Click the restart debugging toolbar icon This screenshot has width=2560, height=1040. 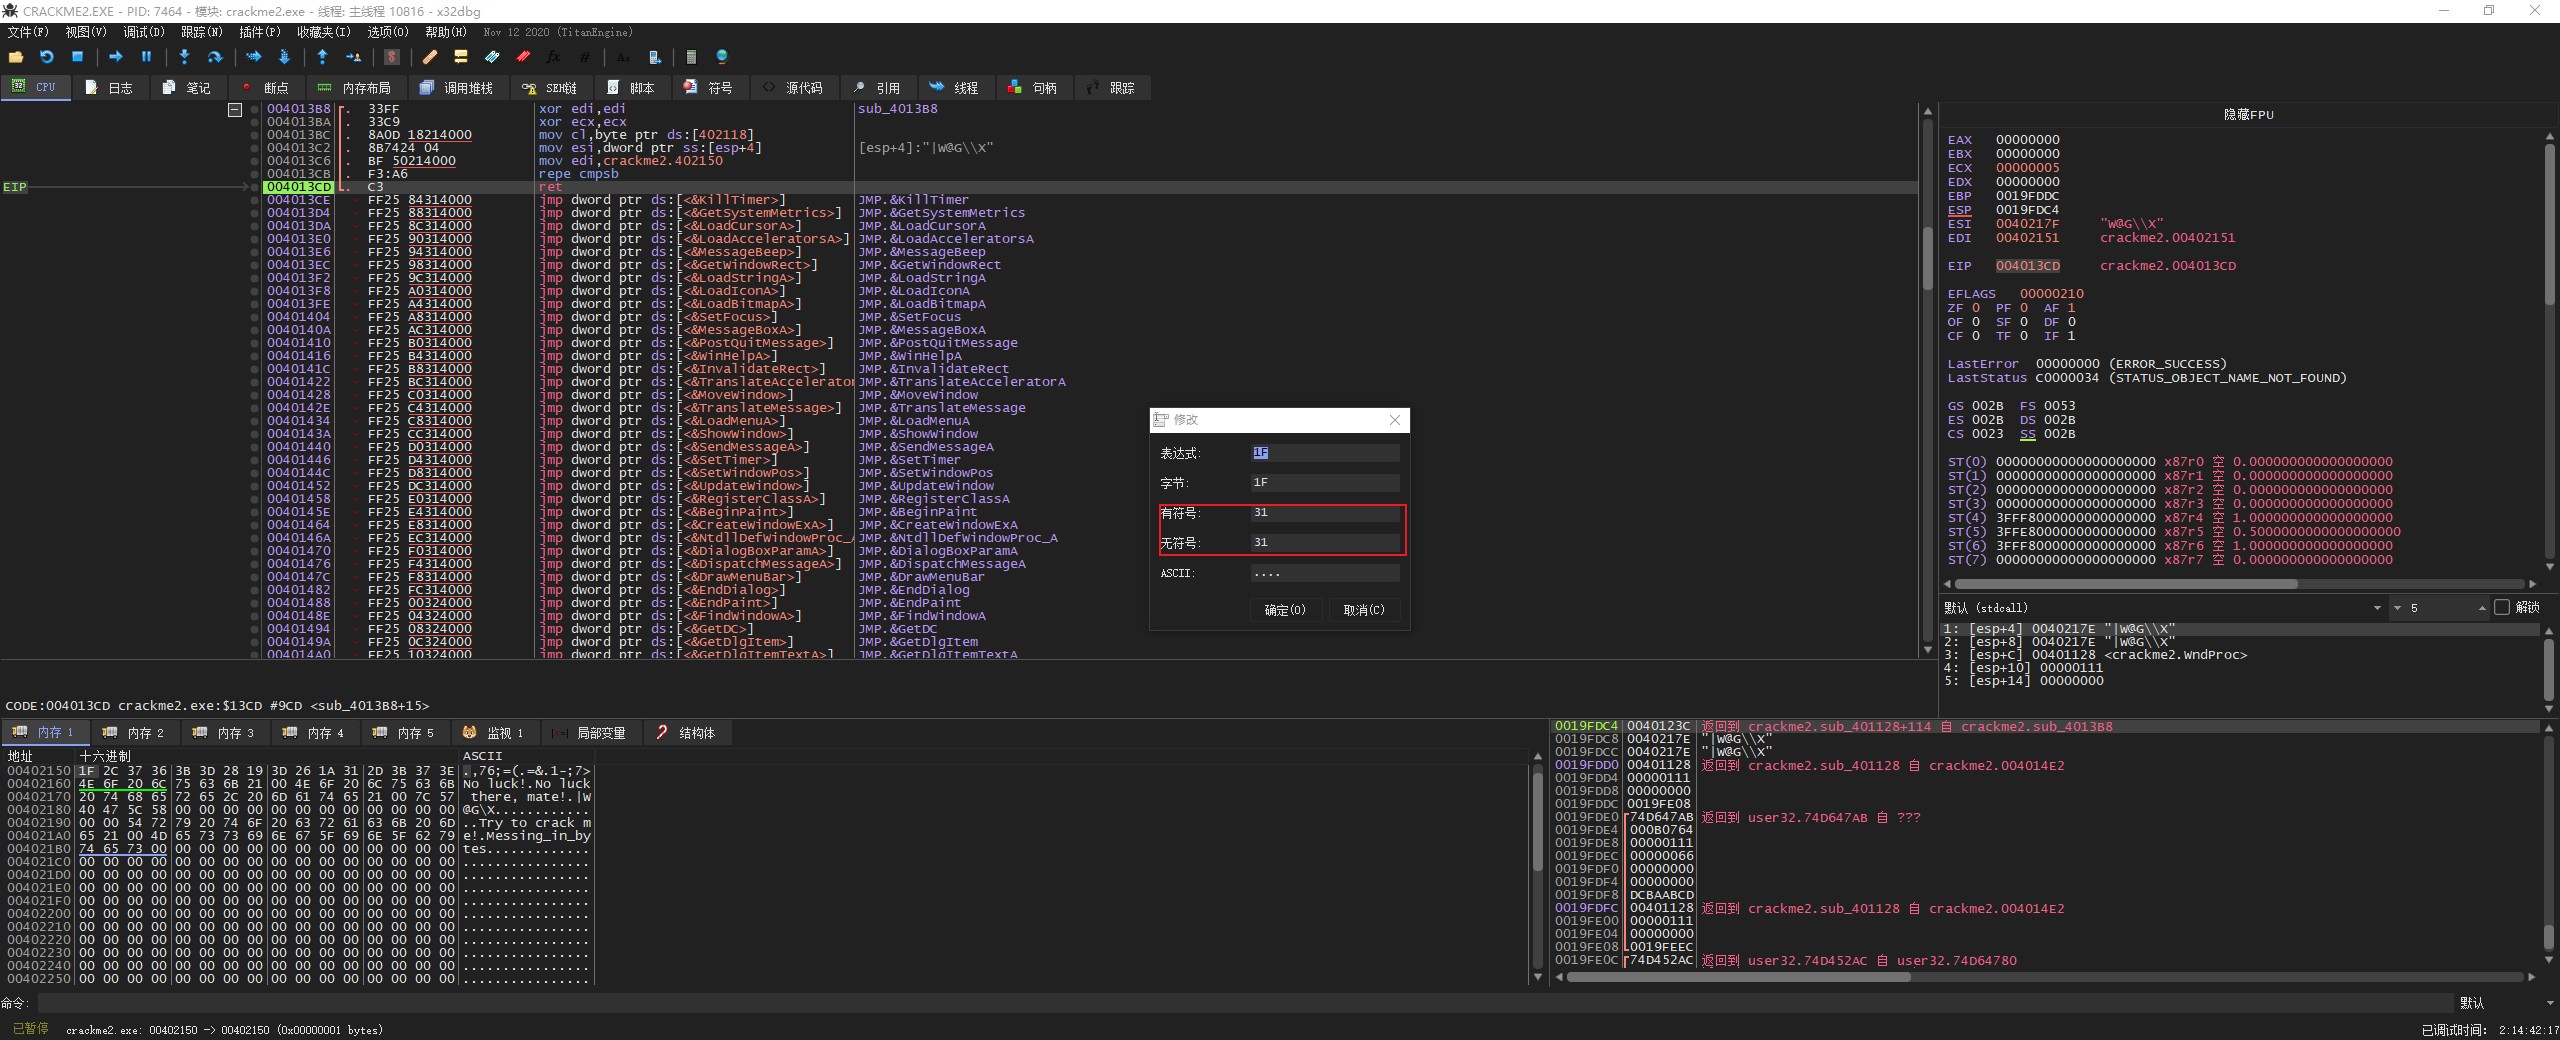click(46, 57)
